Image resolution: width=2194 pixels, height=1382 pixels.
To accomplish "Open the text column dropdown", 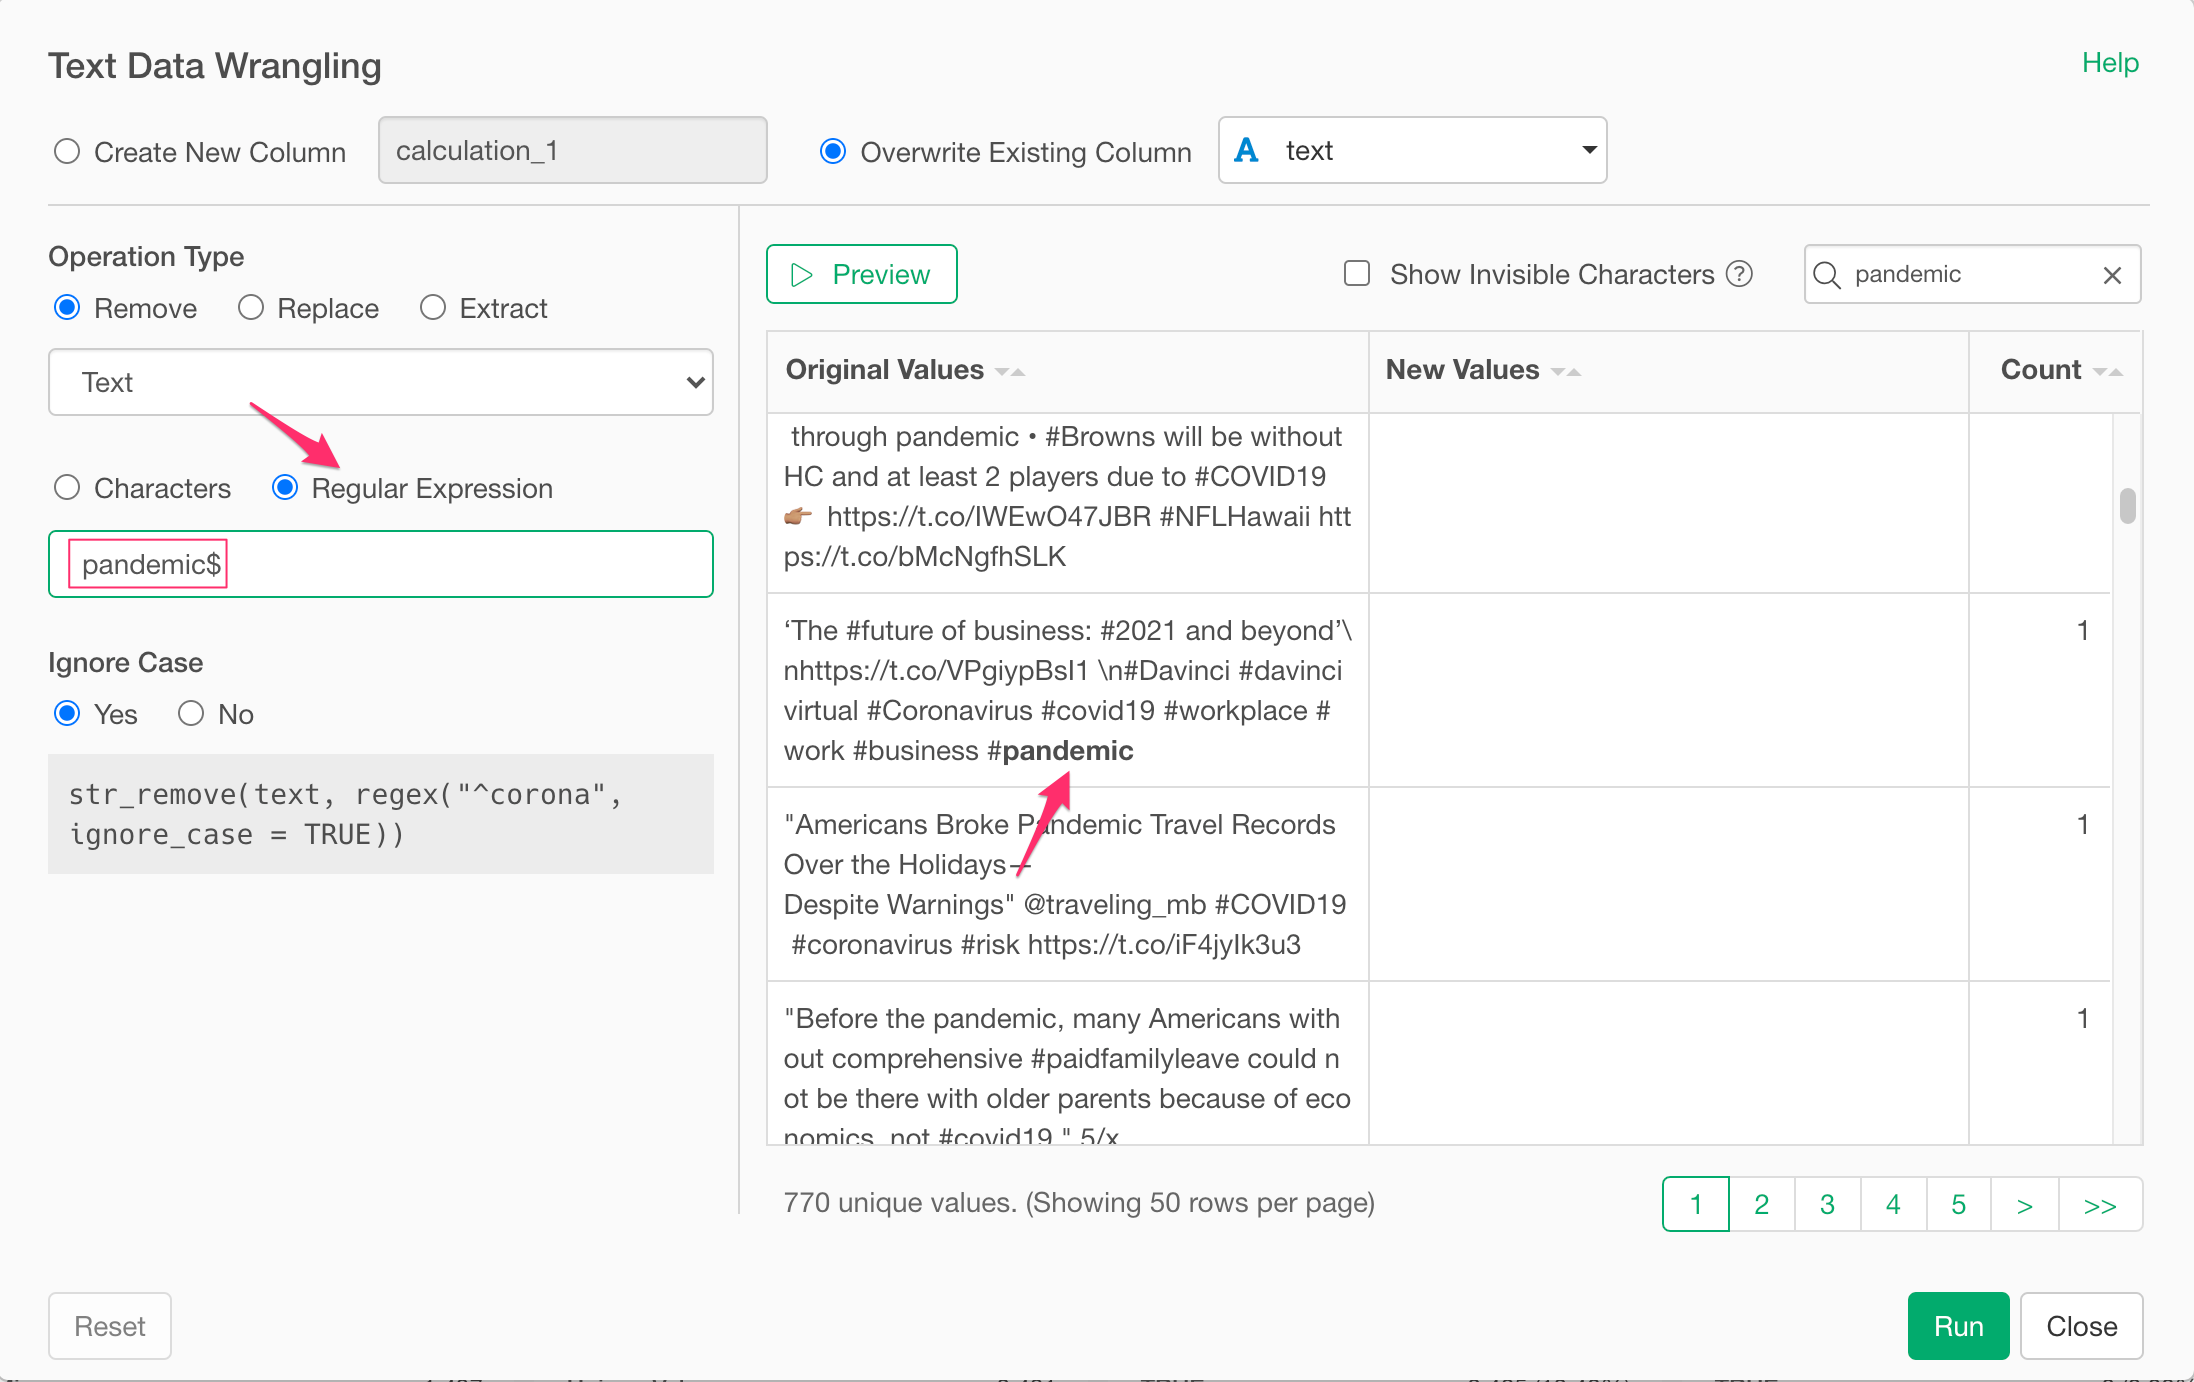I will pyautogui.click(x=1412, y=151).
